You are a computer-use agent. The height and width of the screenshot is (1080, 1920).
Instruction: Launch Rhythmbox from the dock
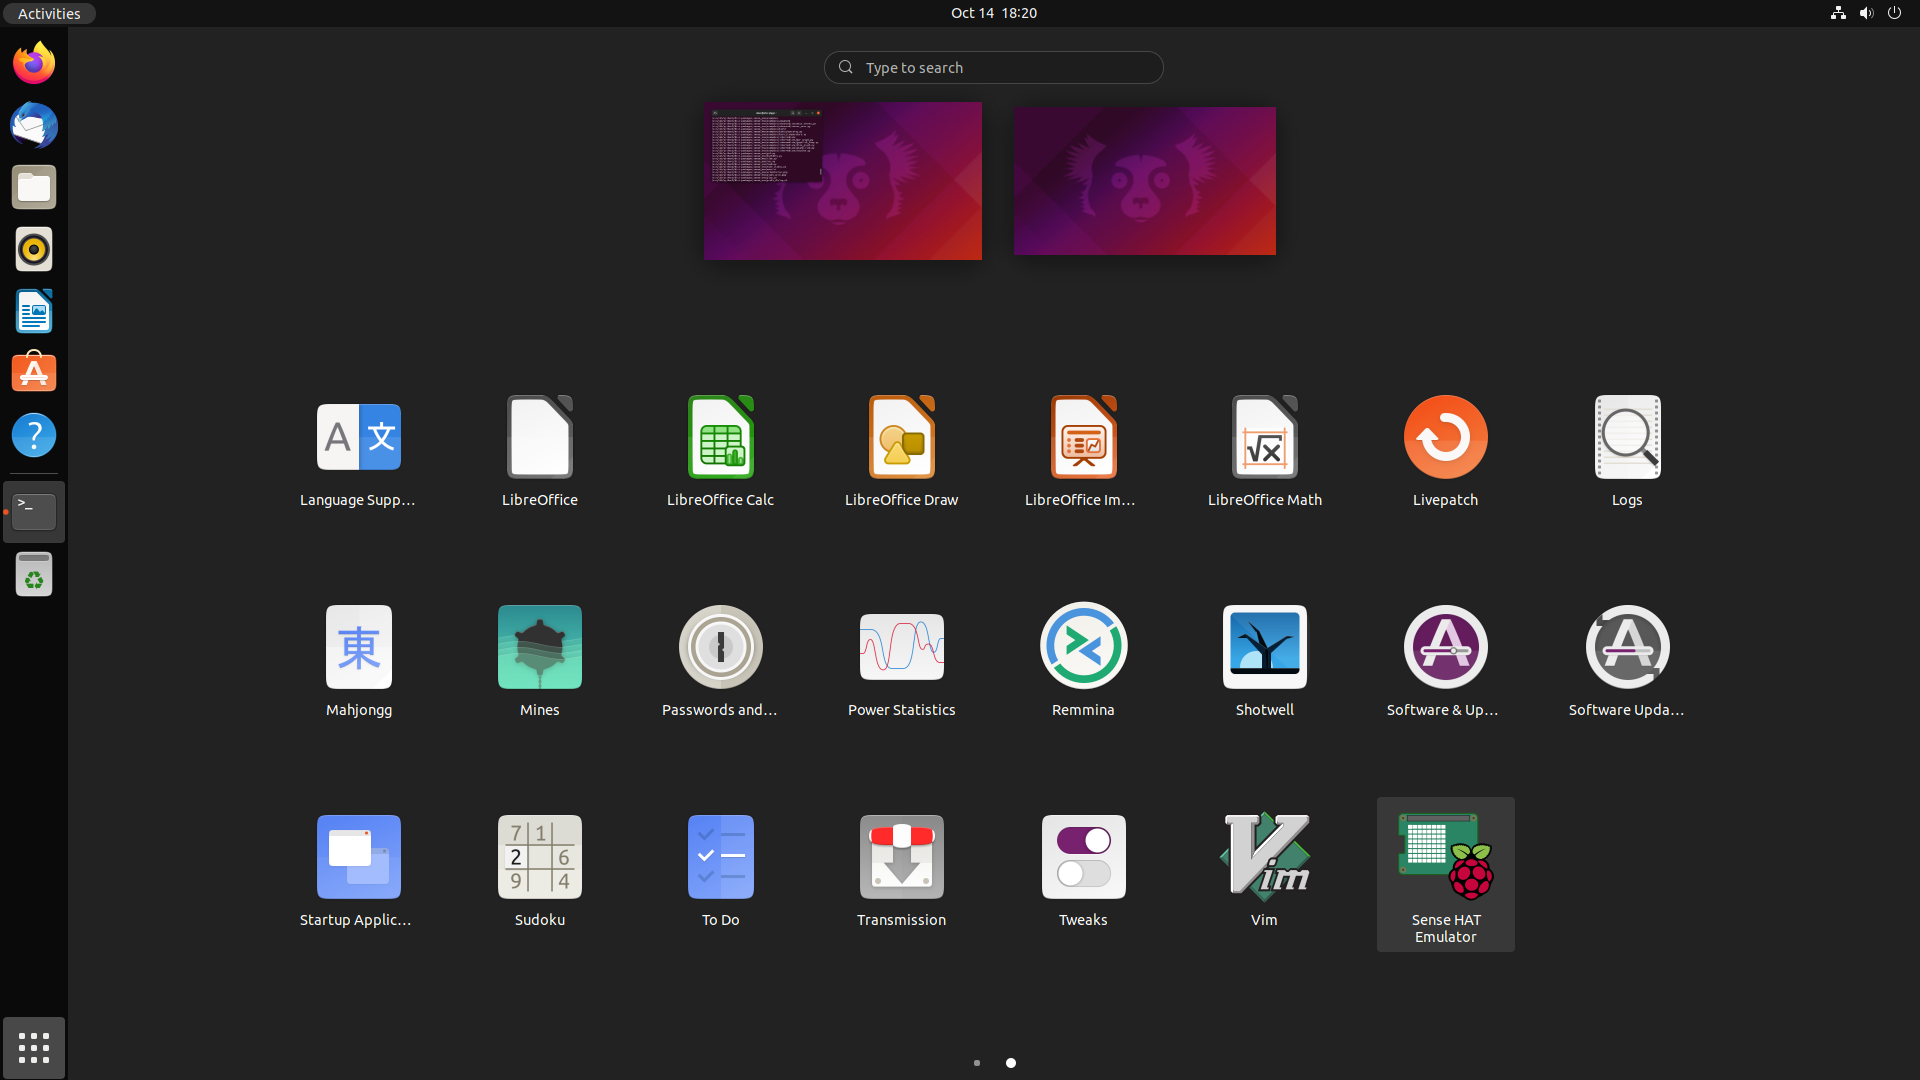34,249
